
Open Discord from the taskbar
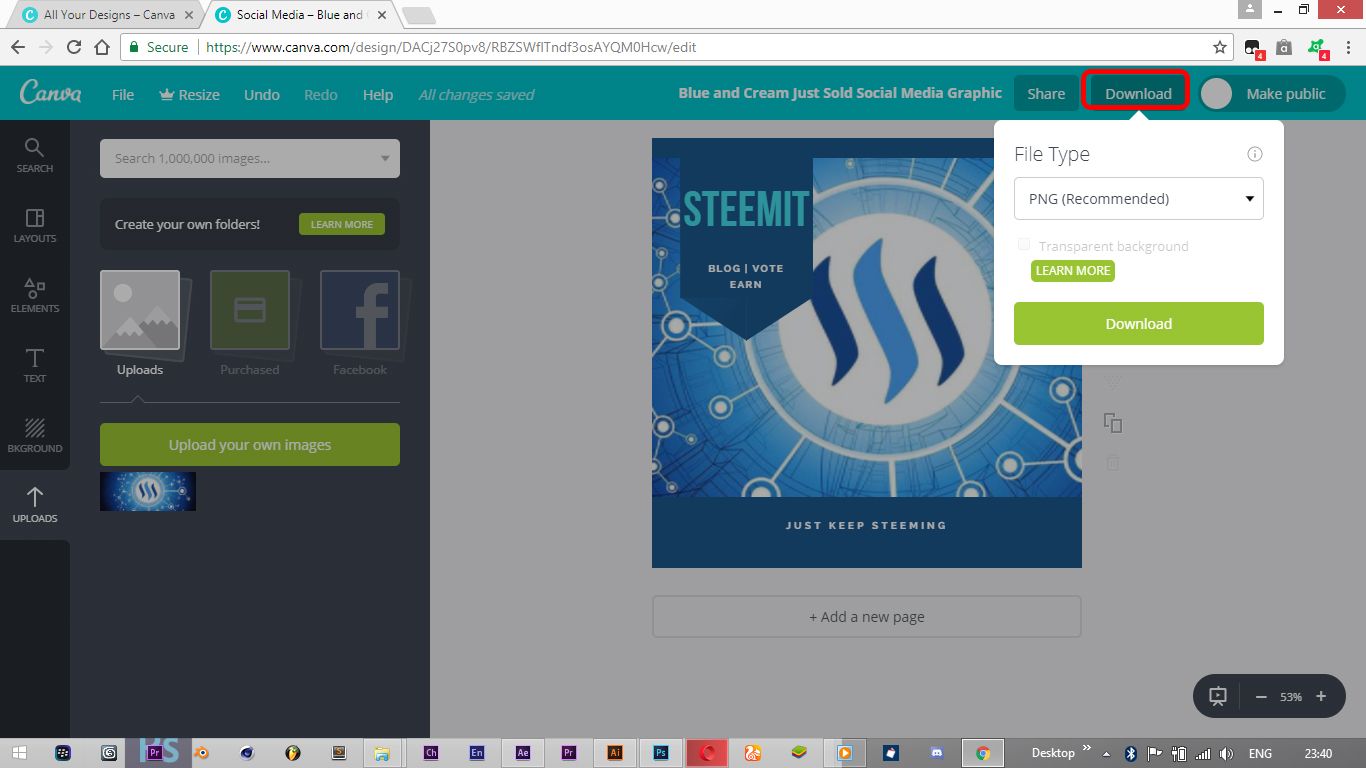click(936, 753)
